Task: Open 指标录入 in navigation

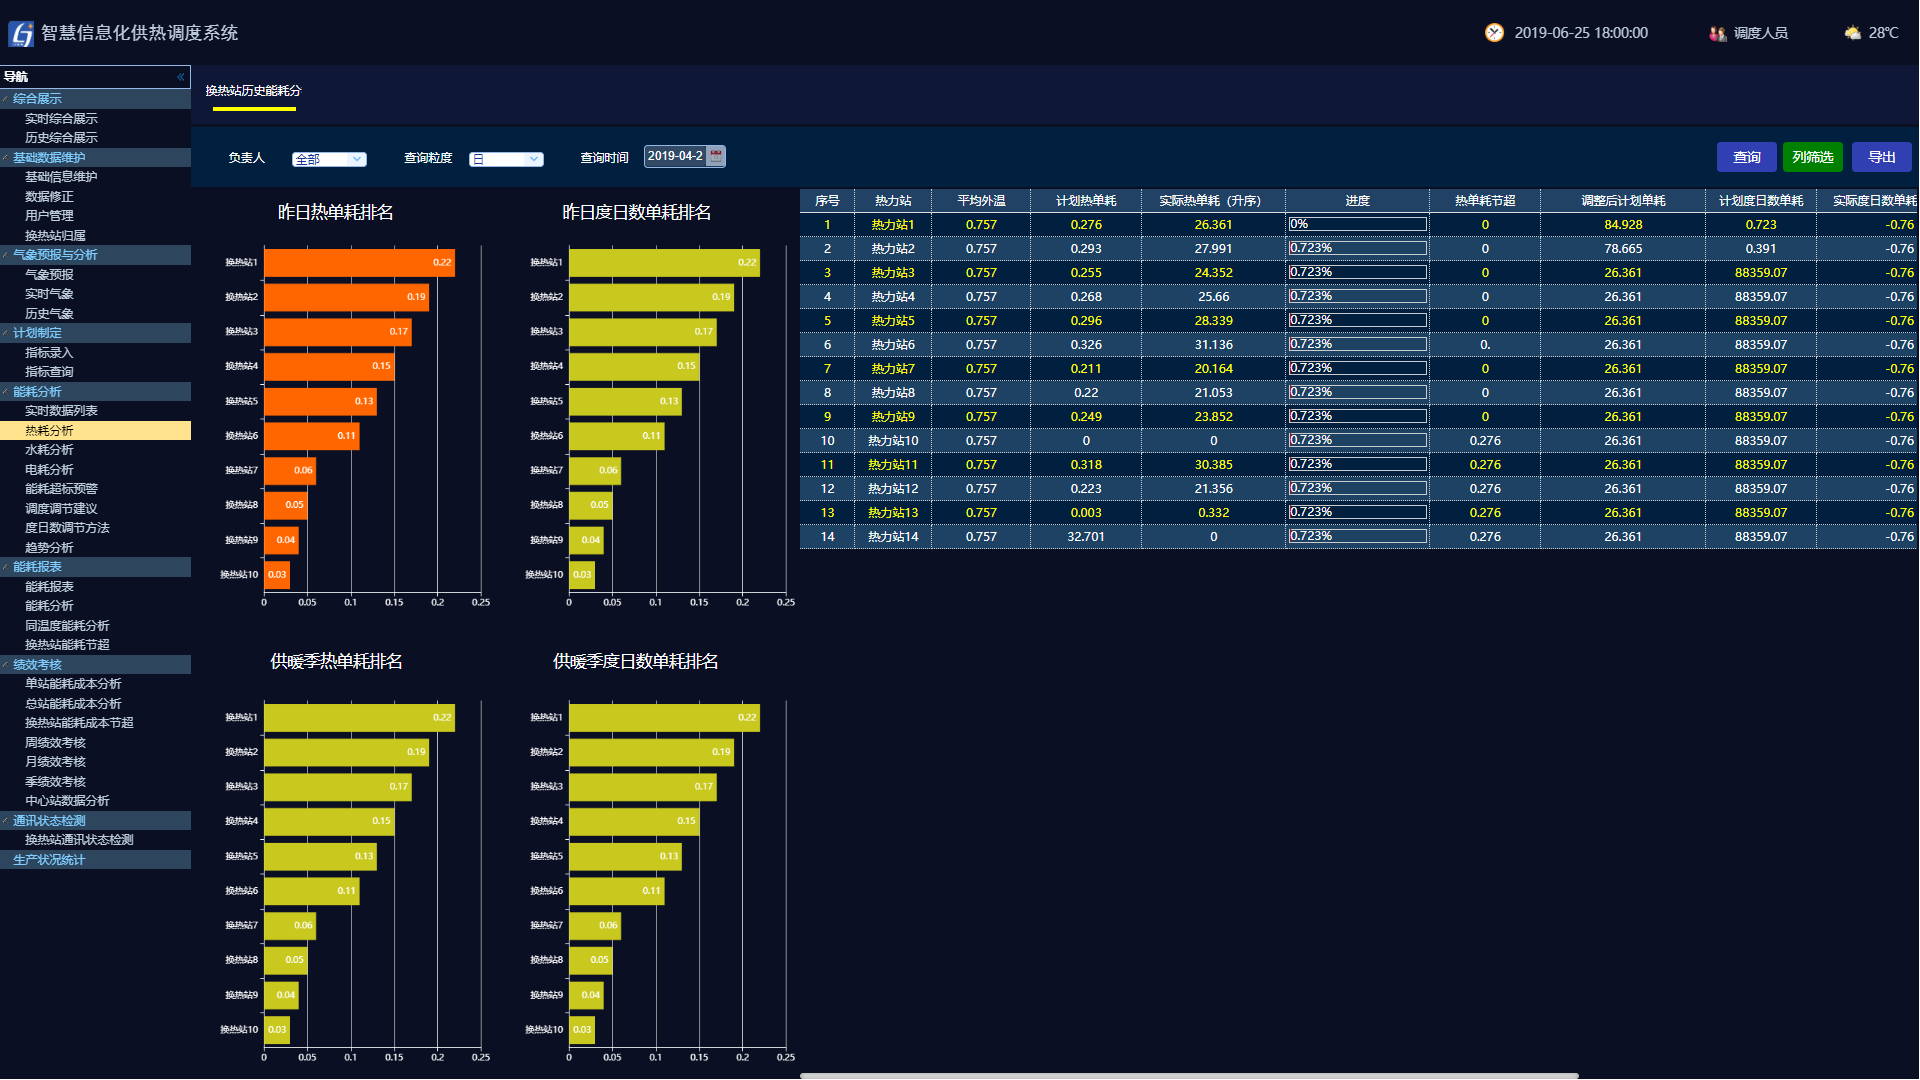Action: [x=49, y=353]
